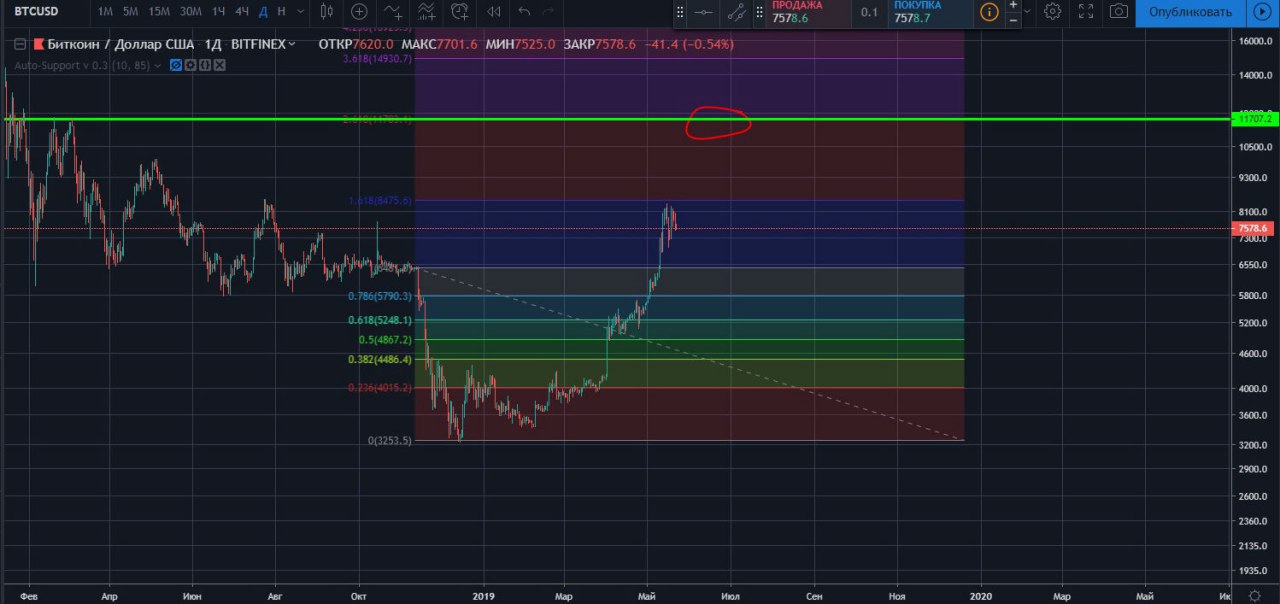Select the trend line drawing tool
1280x604 pixels.
click(736, 13)
